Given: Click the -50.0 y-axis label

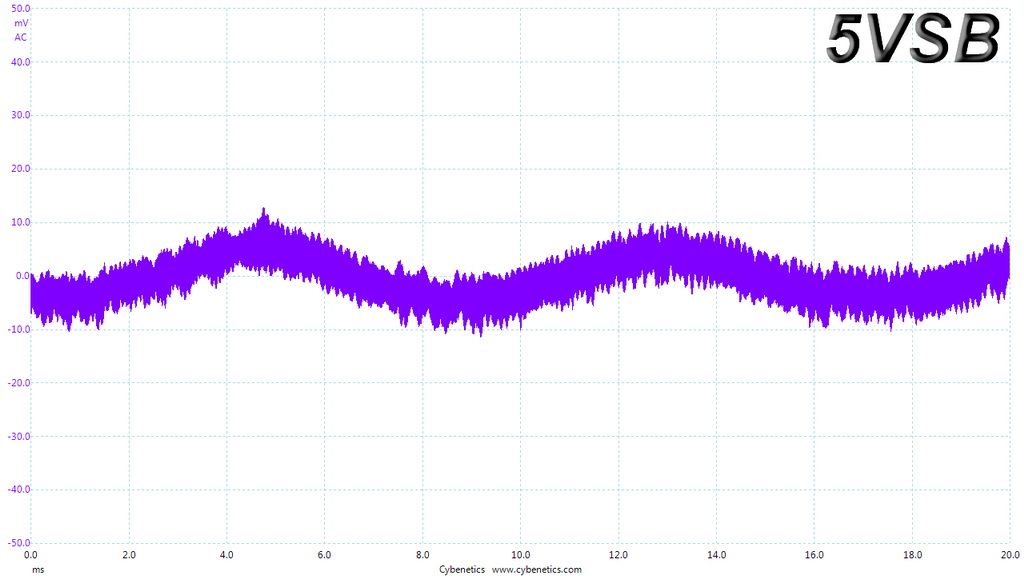Looking at the screenshot, I should pyautogui.click(x=20, y=543).
